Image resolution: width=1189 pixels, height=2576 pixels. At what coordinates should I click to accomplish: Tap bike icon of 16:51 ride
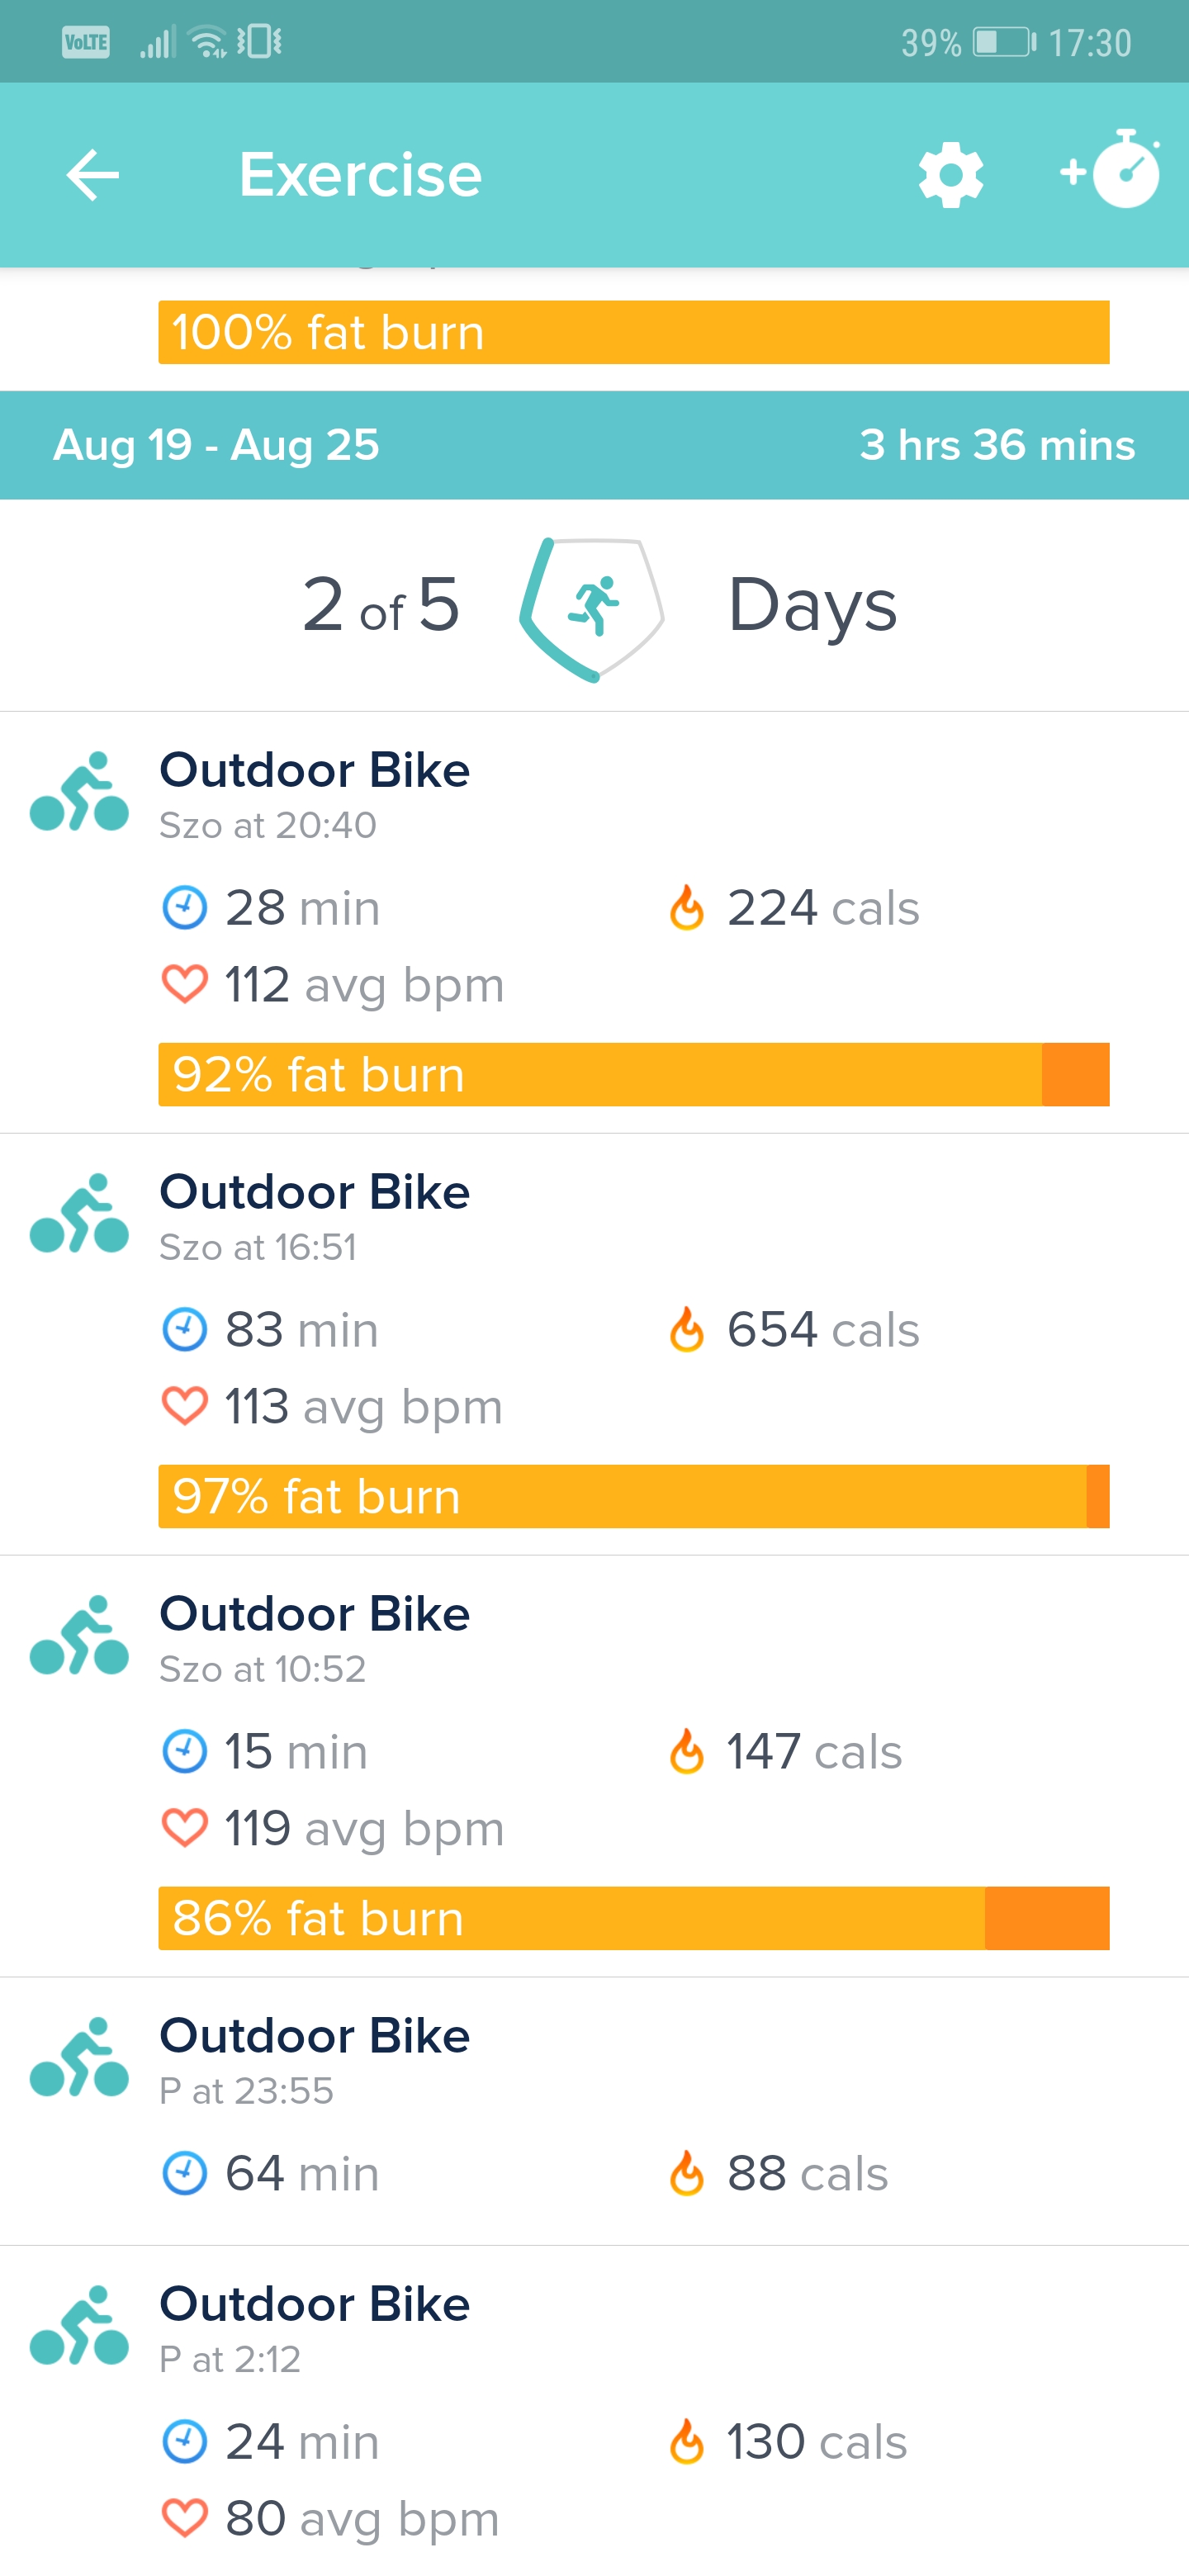[x=79, y=1214]
